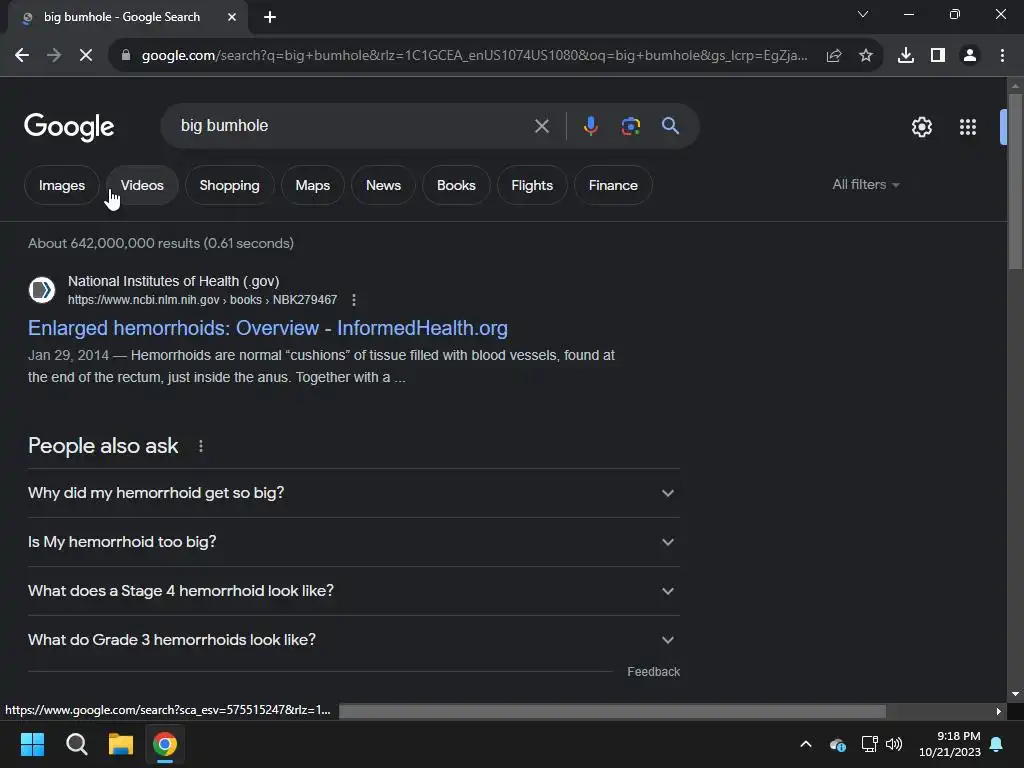Close the 'big bumhole - Google Search' tab
1024x768 pixels.
coord(232,17)
